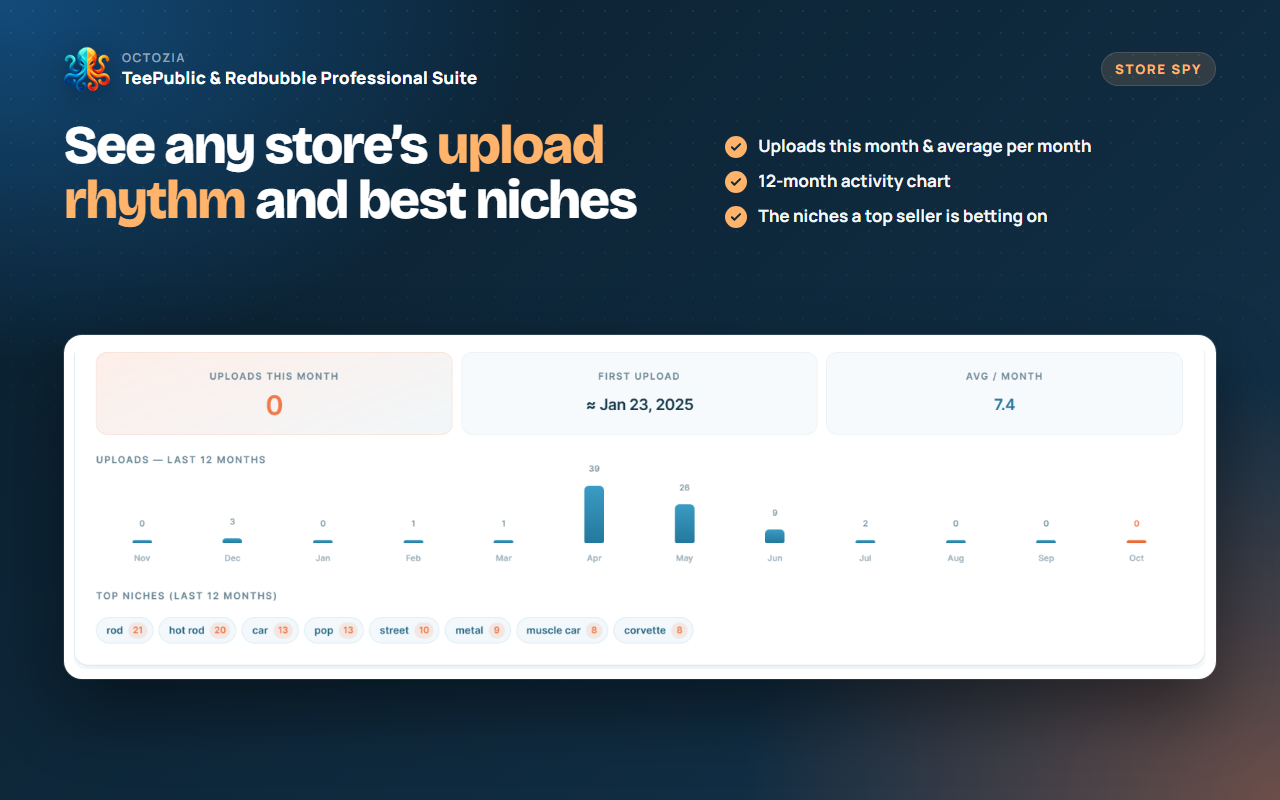
Task: Select the Avg / Month card
Action: pyautogui.click(x=1004, y=393)
